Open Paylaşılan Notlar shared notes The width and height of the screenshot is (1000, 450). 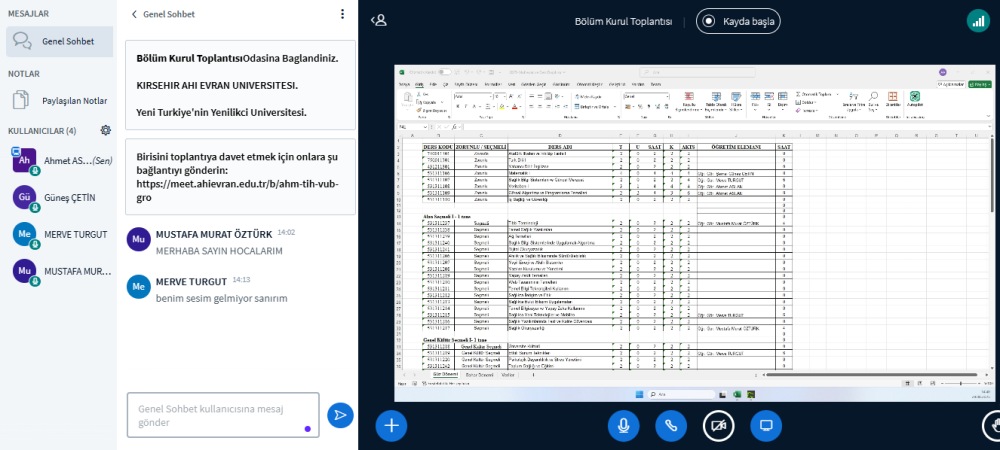(x=74, y=100)
